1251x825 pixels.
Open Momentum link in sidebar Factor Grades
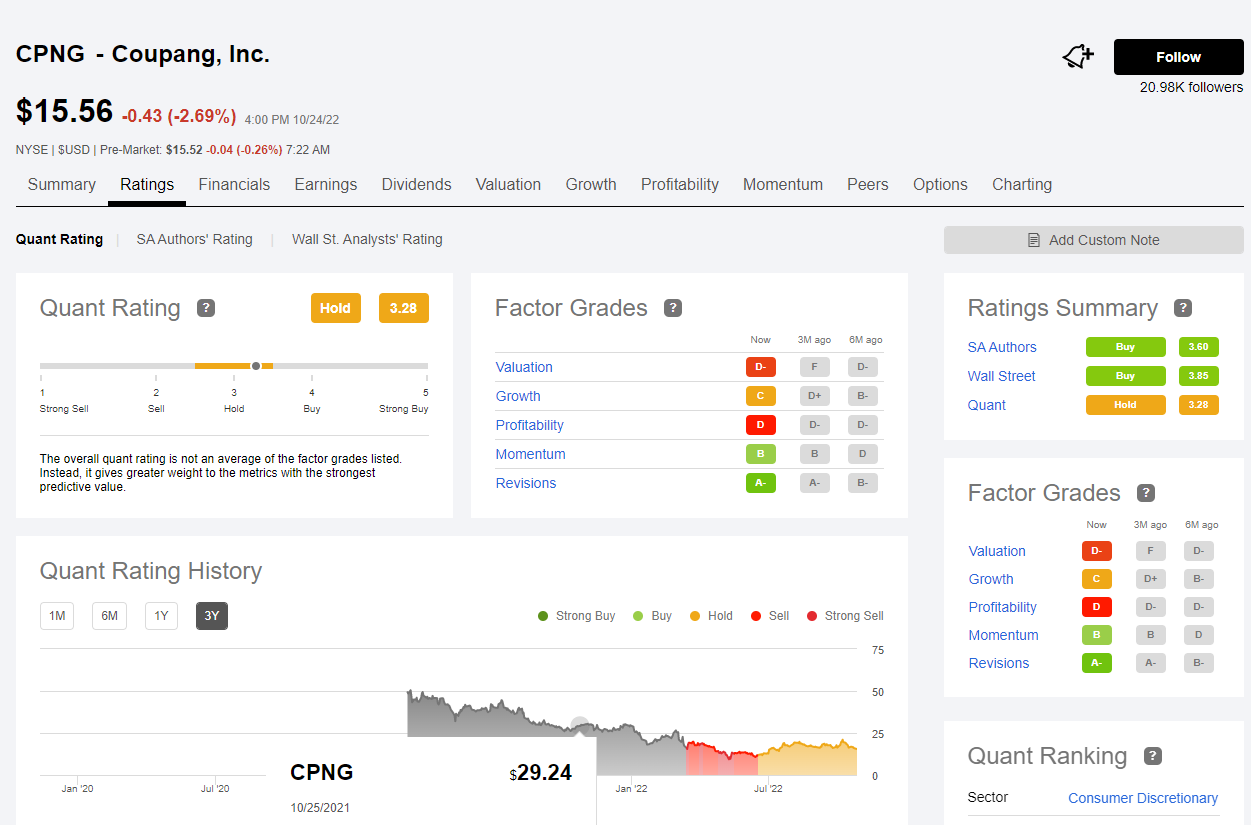1004,635
